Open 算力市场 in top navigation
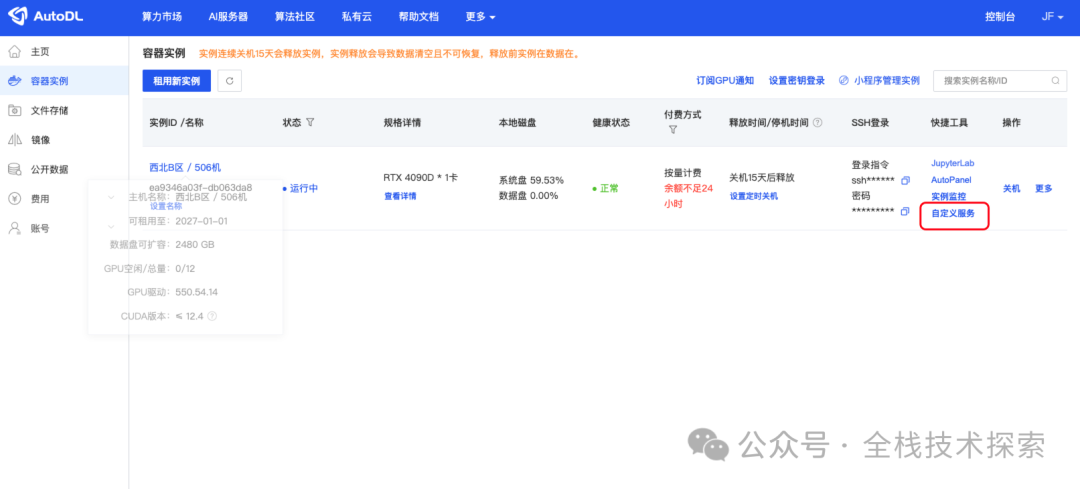Screen dimensions: 1080x489 coord(162,17)
